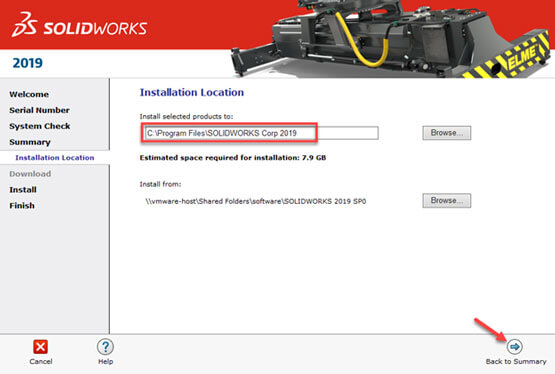Screen dimensions: 555x374
Task: Click the Cancel label text
Action: [x=41, y=361]
